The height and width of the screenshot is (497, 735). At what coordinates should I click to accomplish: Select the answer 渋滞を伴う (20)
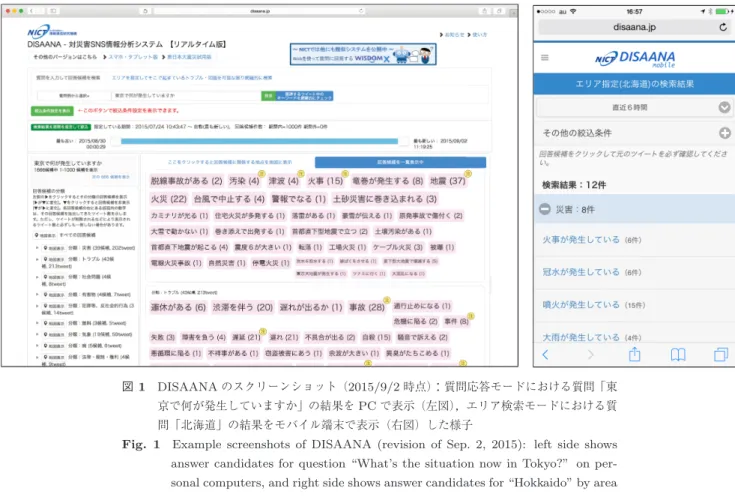tap(242, 308)
